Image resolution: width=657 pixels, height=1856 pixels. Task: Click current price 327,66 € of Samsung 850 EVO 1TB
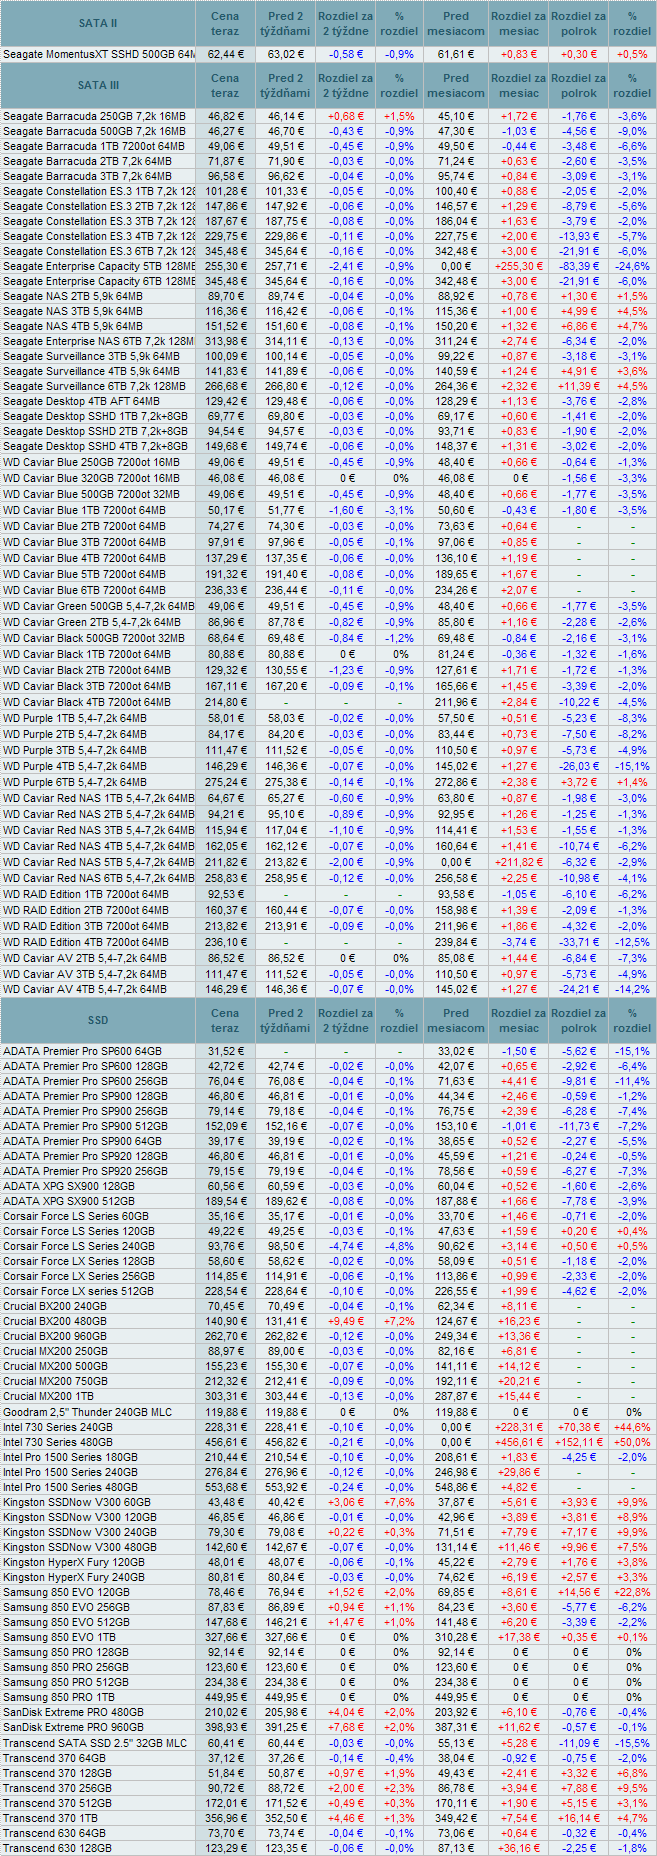coord(225,1637)
